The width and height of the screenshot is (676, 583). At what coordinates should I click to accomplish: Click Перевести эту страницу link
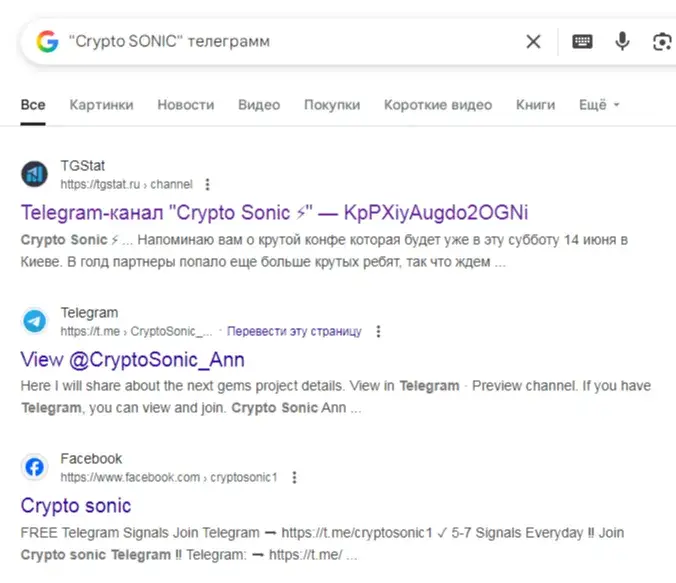pos(294,331)
